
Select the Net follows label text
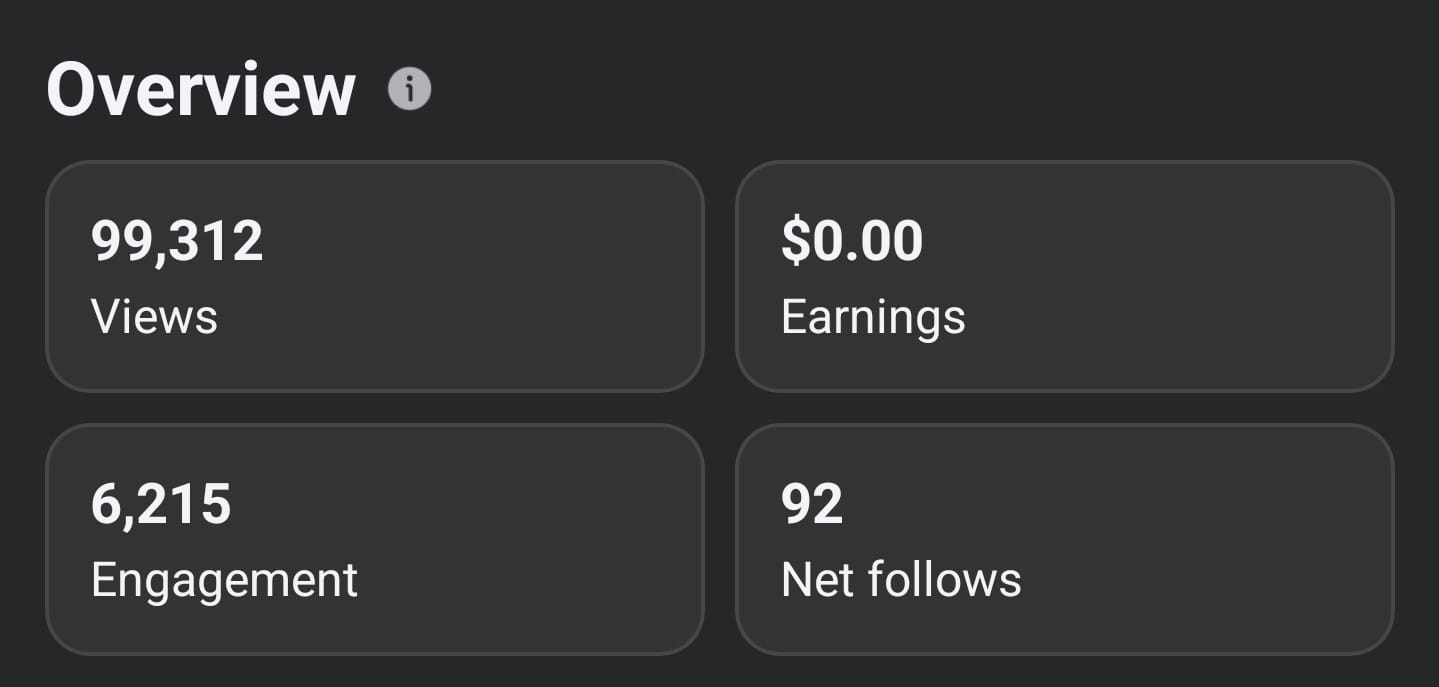click(x=901, y=580)
